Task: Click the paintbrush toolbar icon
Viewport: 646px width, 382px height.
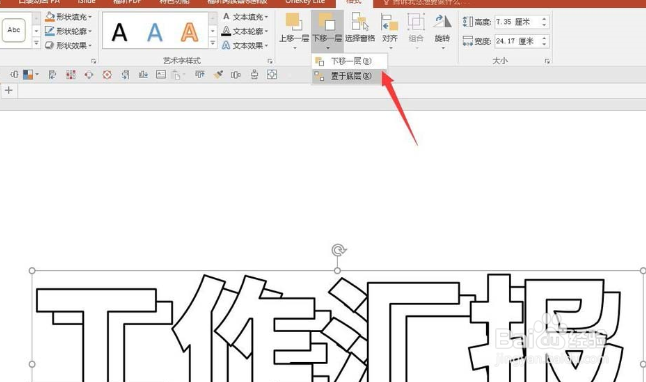Action: click(x=218, y=75)
